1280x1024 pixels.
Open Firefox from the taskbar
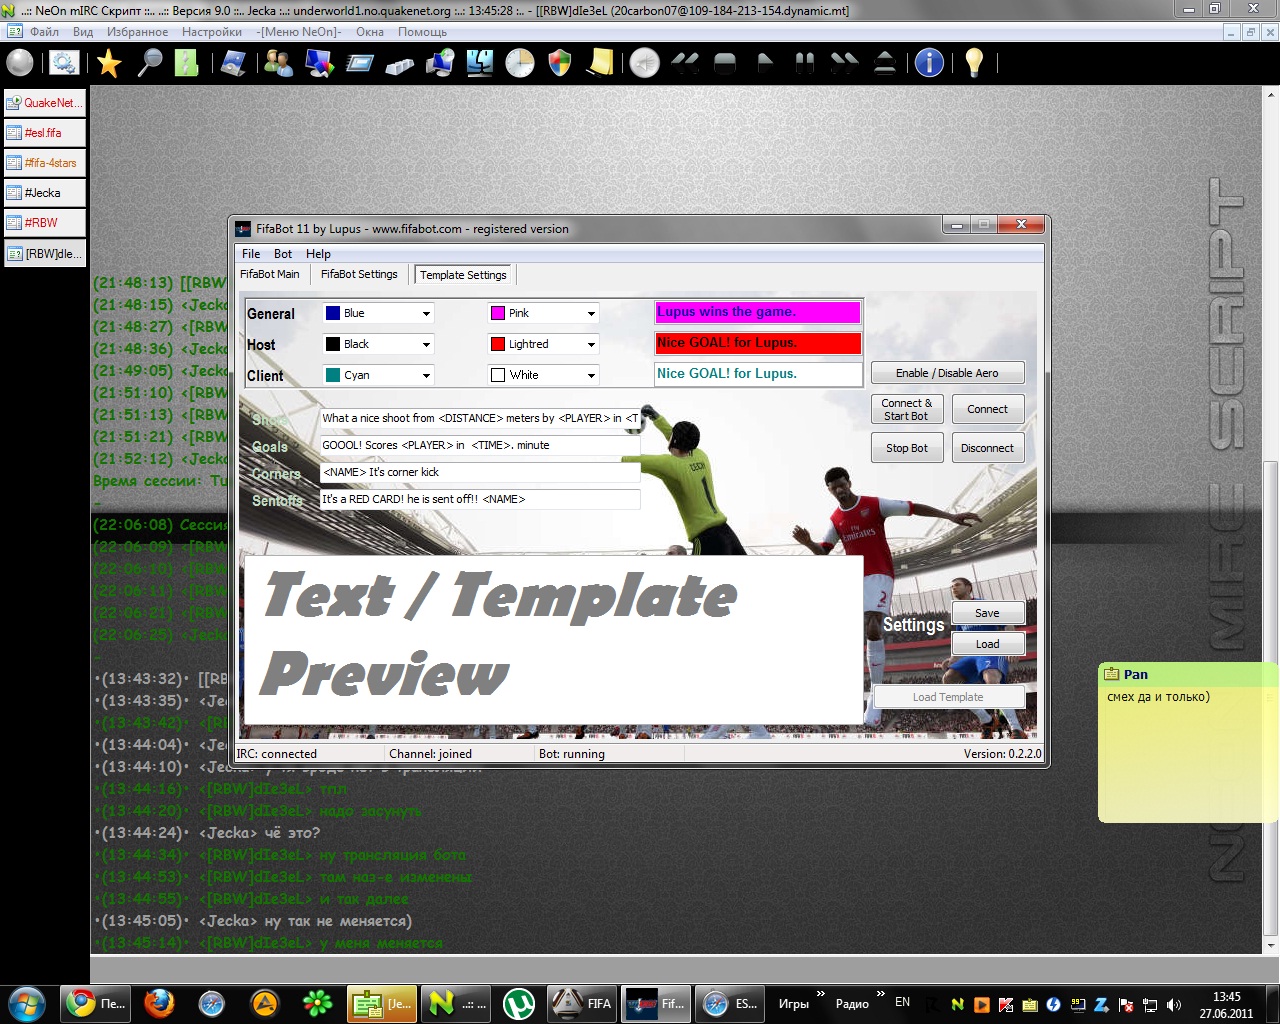coord(158,1003)
